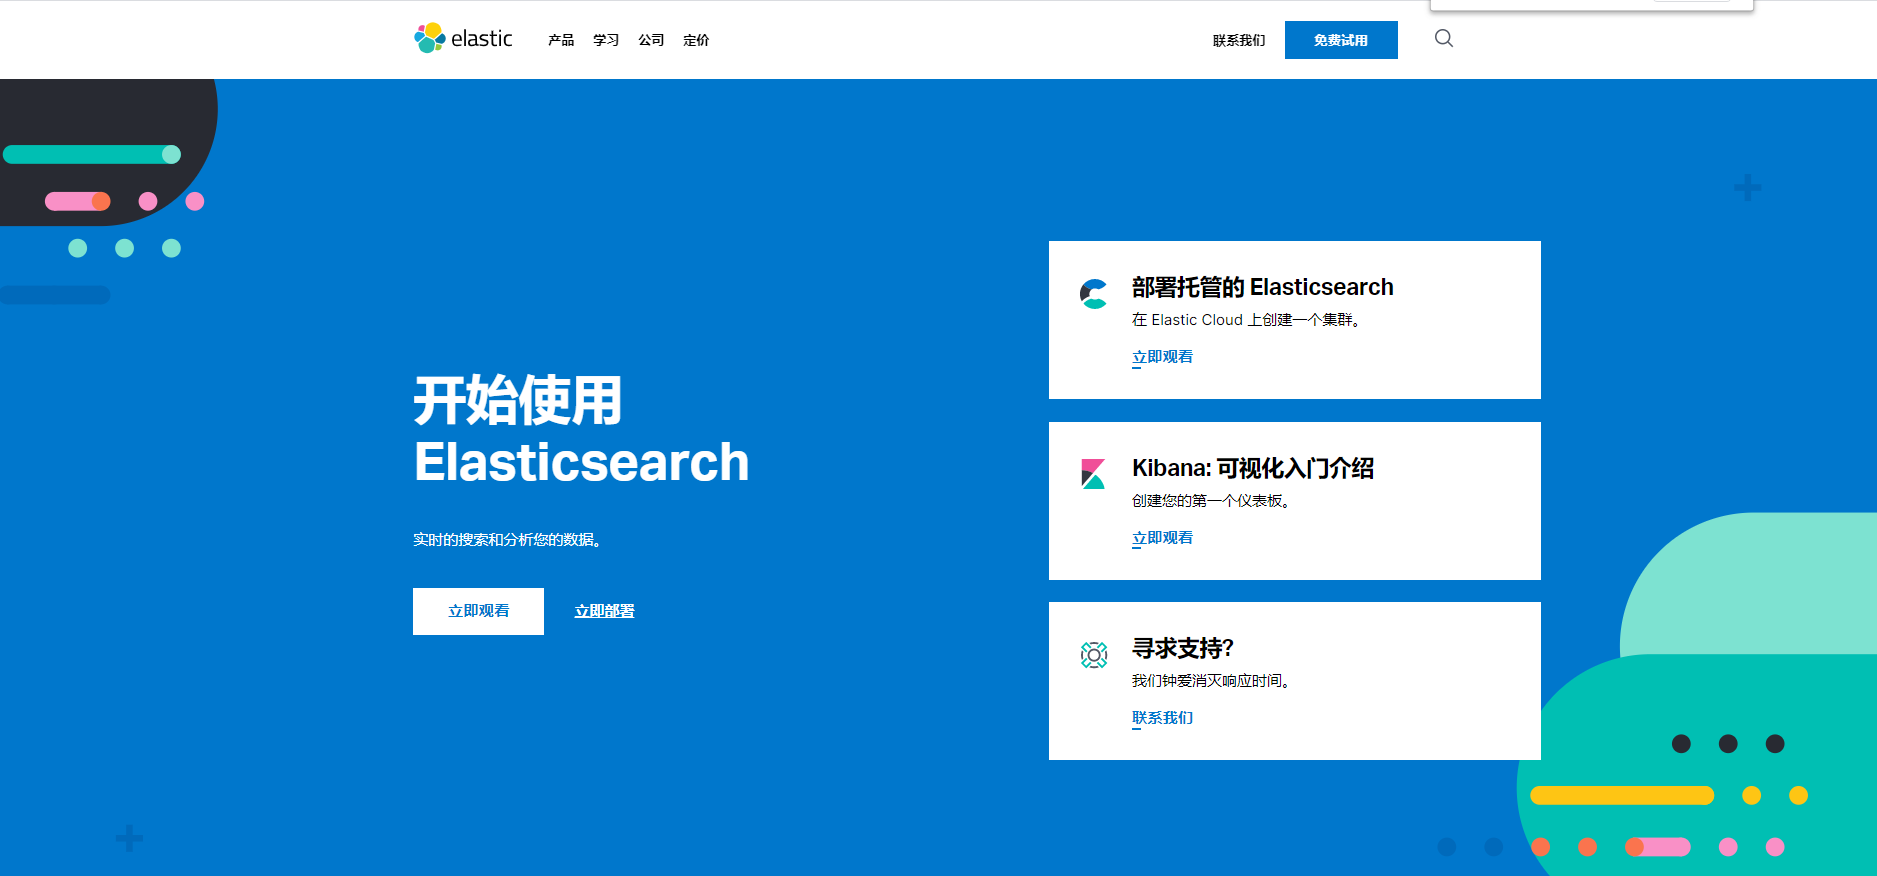Viewport: 1877px width, 876px height.
Task: Click the Kibana: 可视化入门介绍 heading
Action: pyautogui.click(x=1253, y=468)
